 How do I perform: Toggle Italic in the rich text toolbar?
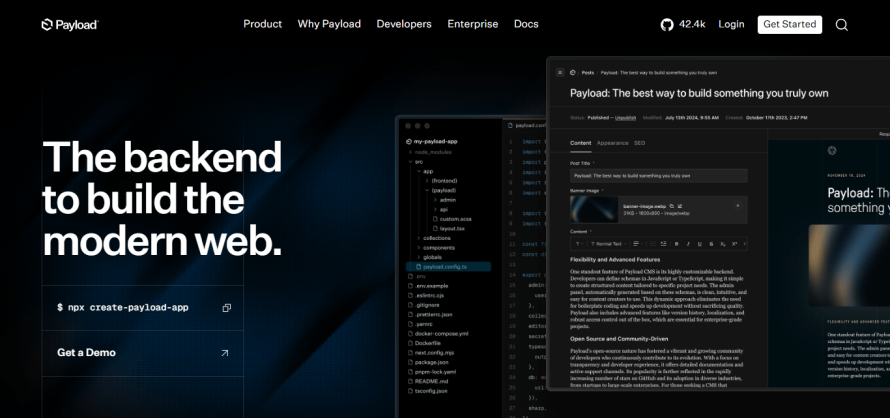click(x=688, y=244)
